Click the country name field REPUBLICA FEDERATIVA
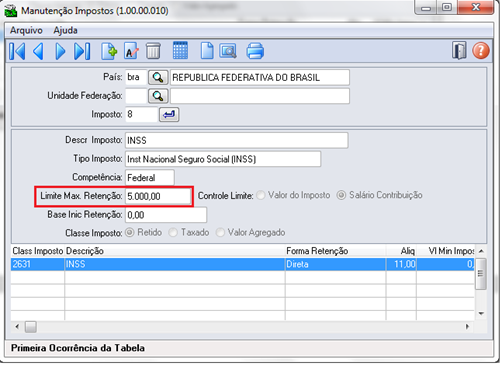This screenshot has height=366, width=502. 260,77
